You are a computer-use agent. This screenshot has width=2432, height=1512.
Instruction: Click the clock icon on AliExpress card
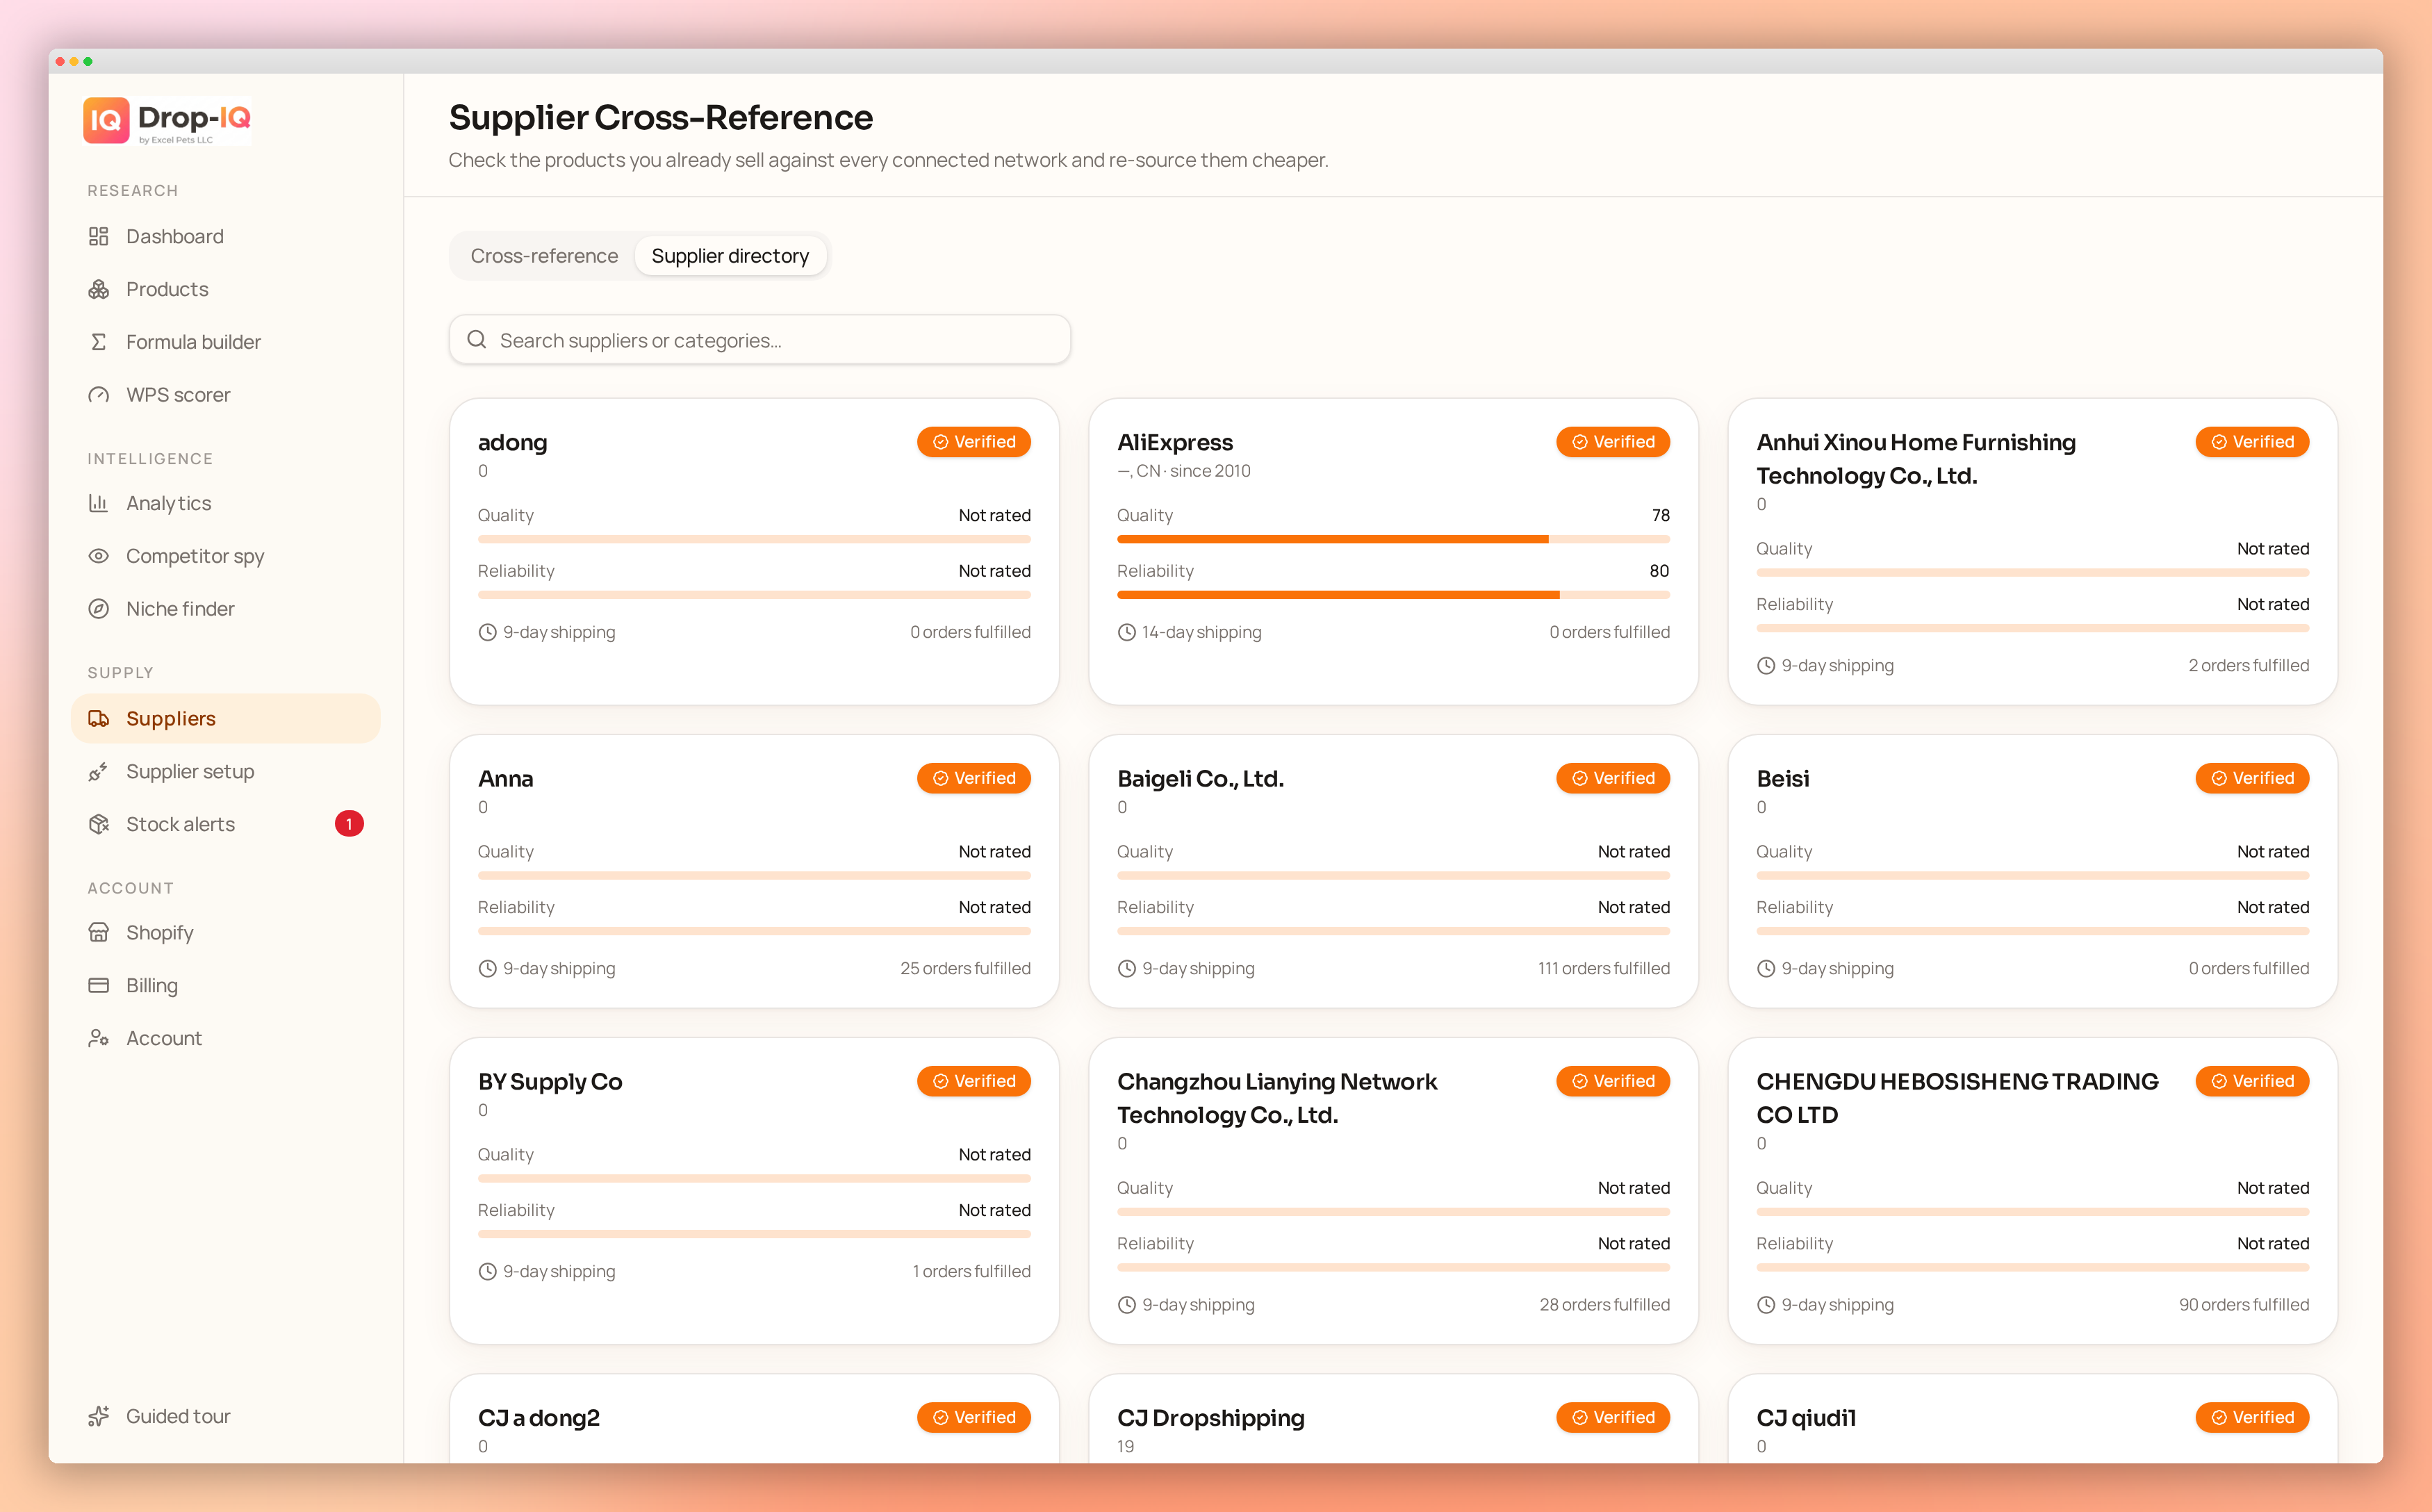tap(1126, 632)
